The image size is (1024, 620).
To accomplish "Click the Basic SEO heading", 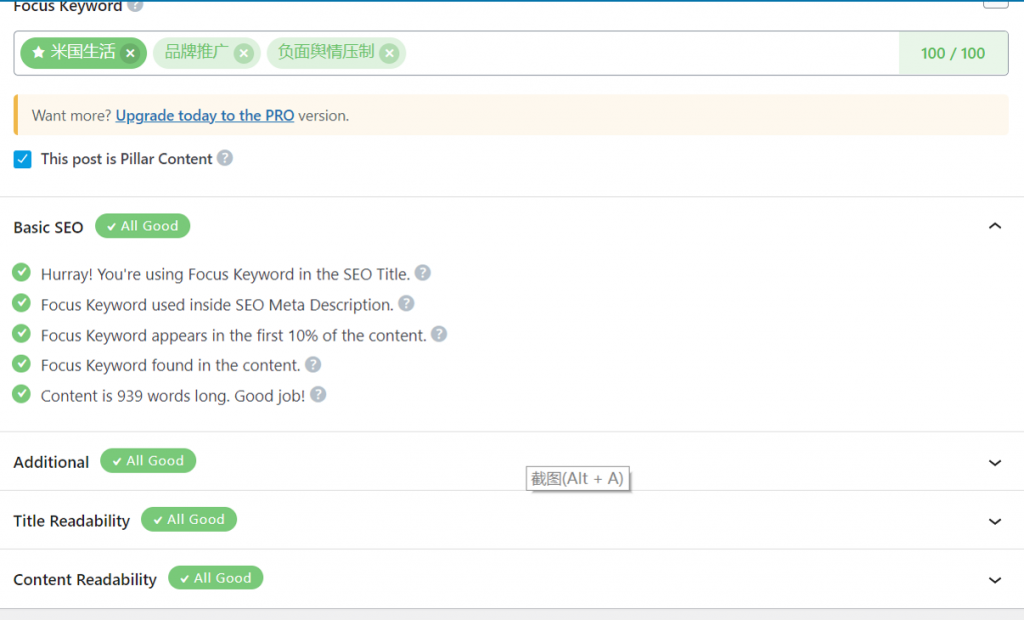I will 48,227.
